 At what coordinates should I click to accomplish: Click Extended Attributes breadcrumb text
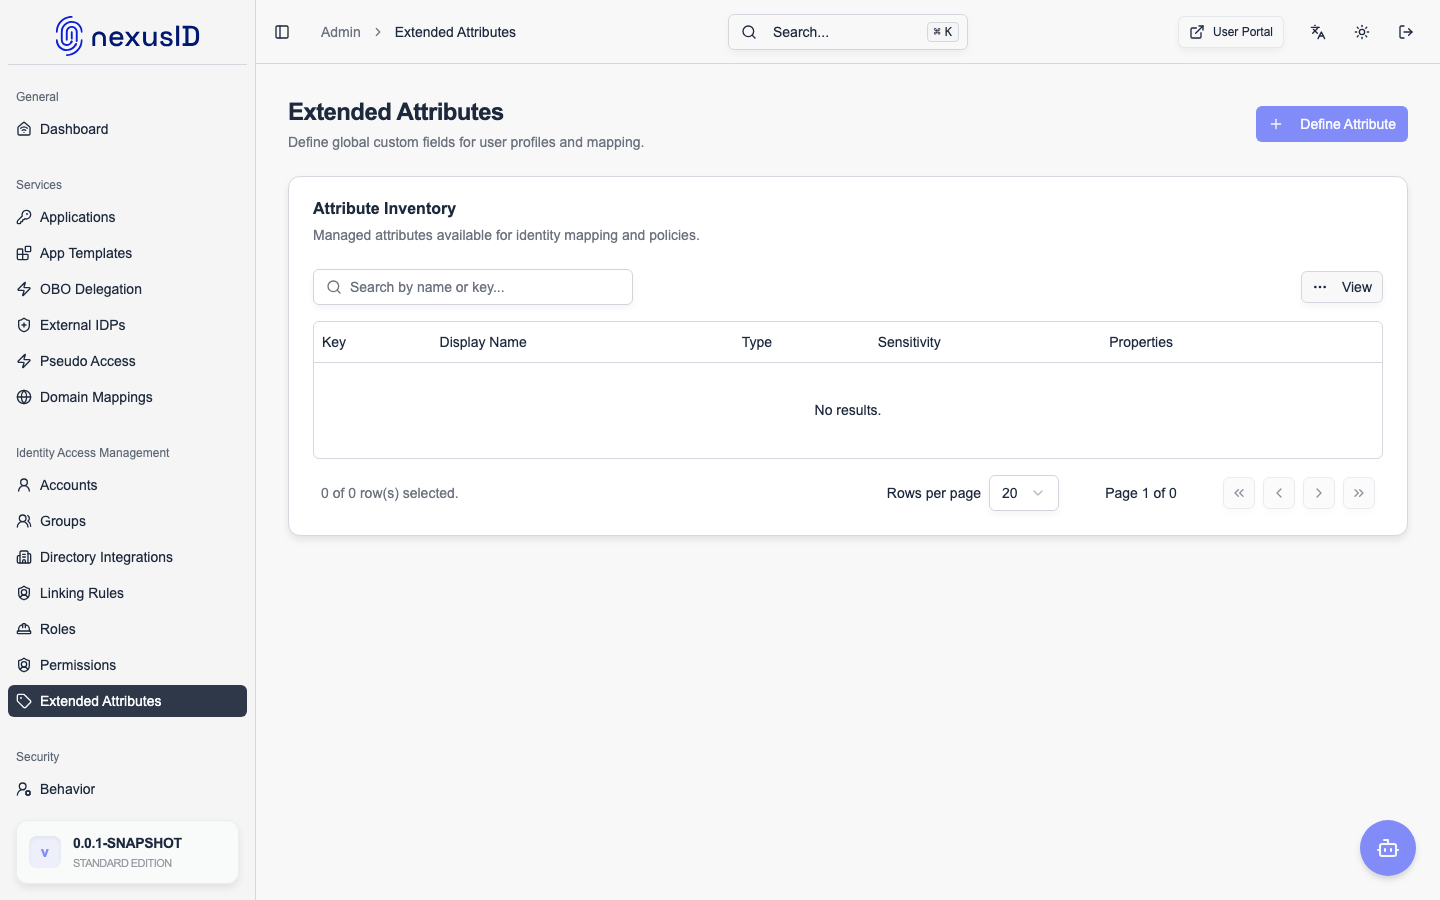[x=455, y=32]
